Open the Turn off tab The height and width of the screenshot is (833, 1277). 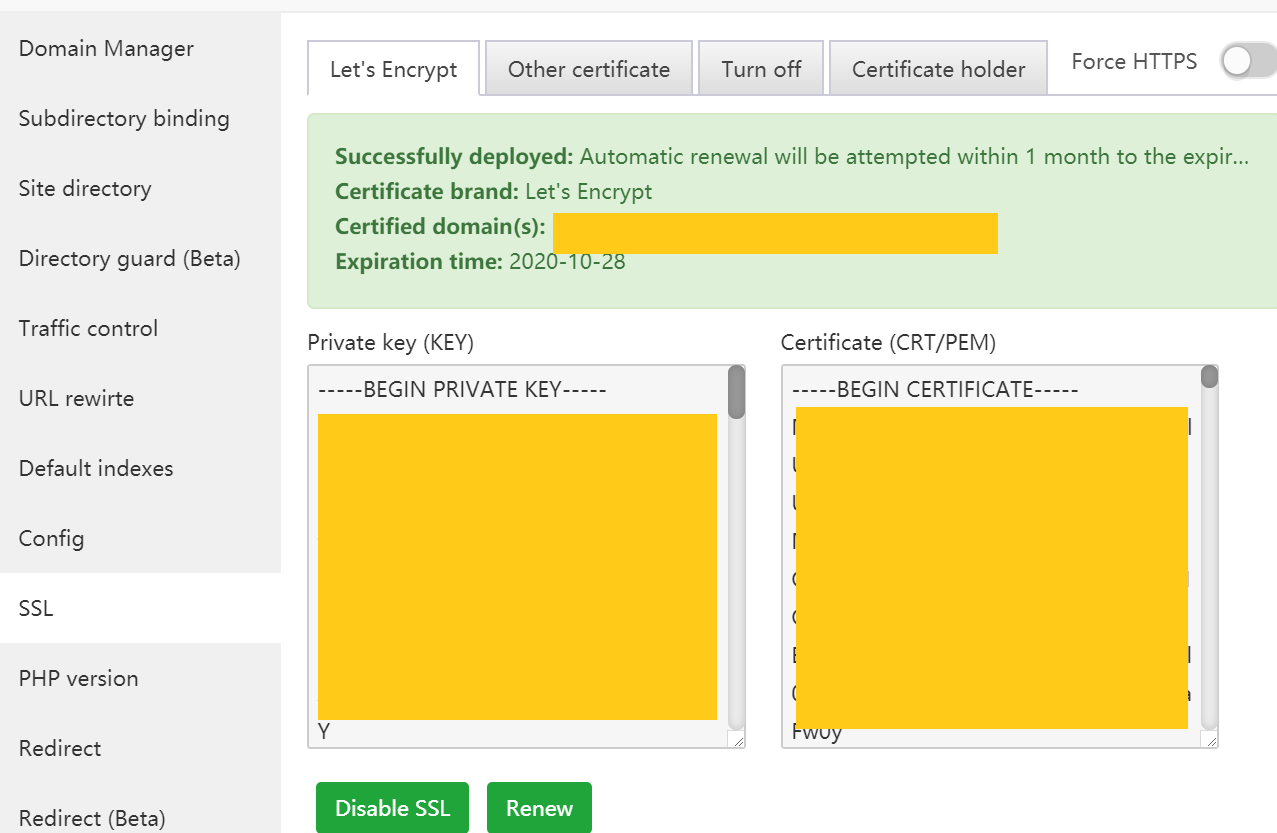pyautogui.click(x=761, y=69)
